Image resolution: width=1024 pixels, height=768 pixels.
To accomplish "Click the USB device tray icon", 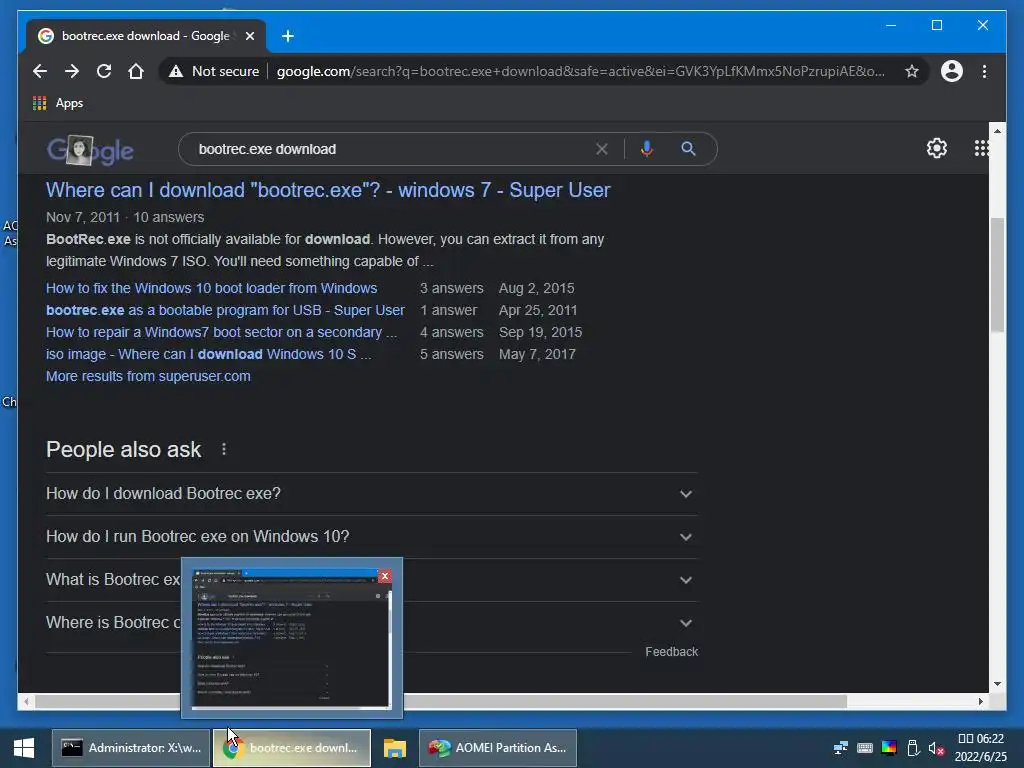I will tap(913, 748).
